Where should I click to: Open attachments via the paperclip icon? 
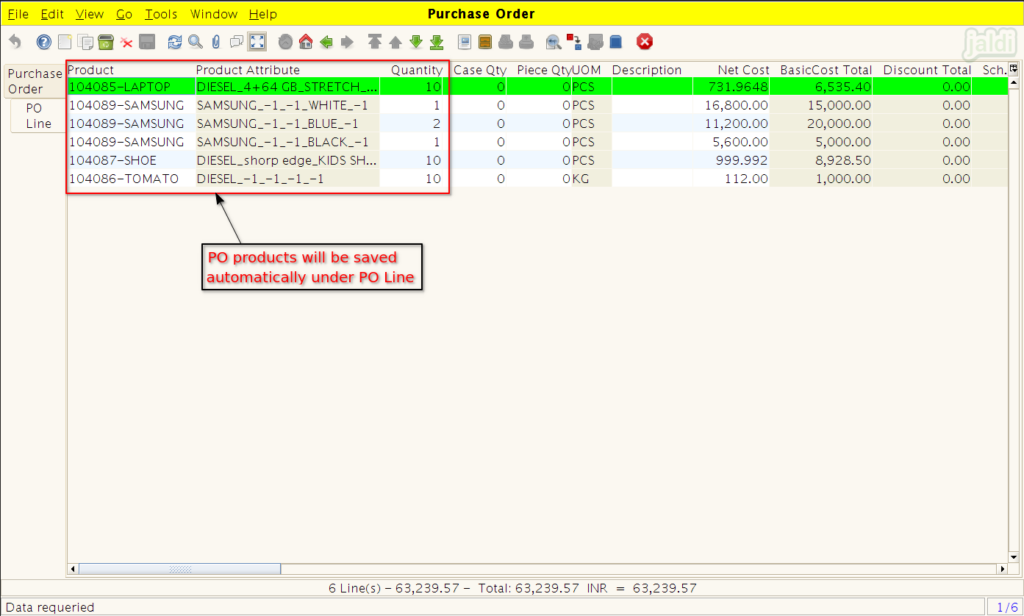coord(216,42)
